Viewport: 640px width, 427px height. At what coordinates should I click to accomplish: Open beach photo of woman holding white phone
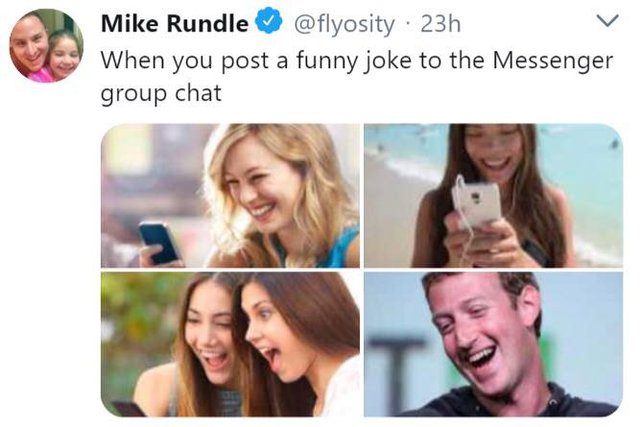(x=493, y=196)
